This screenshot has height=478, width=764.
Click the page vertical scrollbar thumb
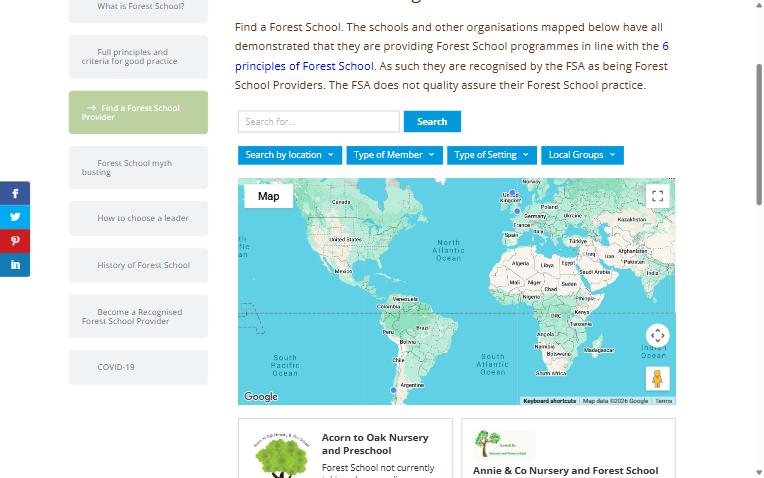[x=759, y=134]
